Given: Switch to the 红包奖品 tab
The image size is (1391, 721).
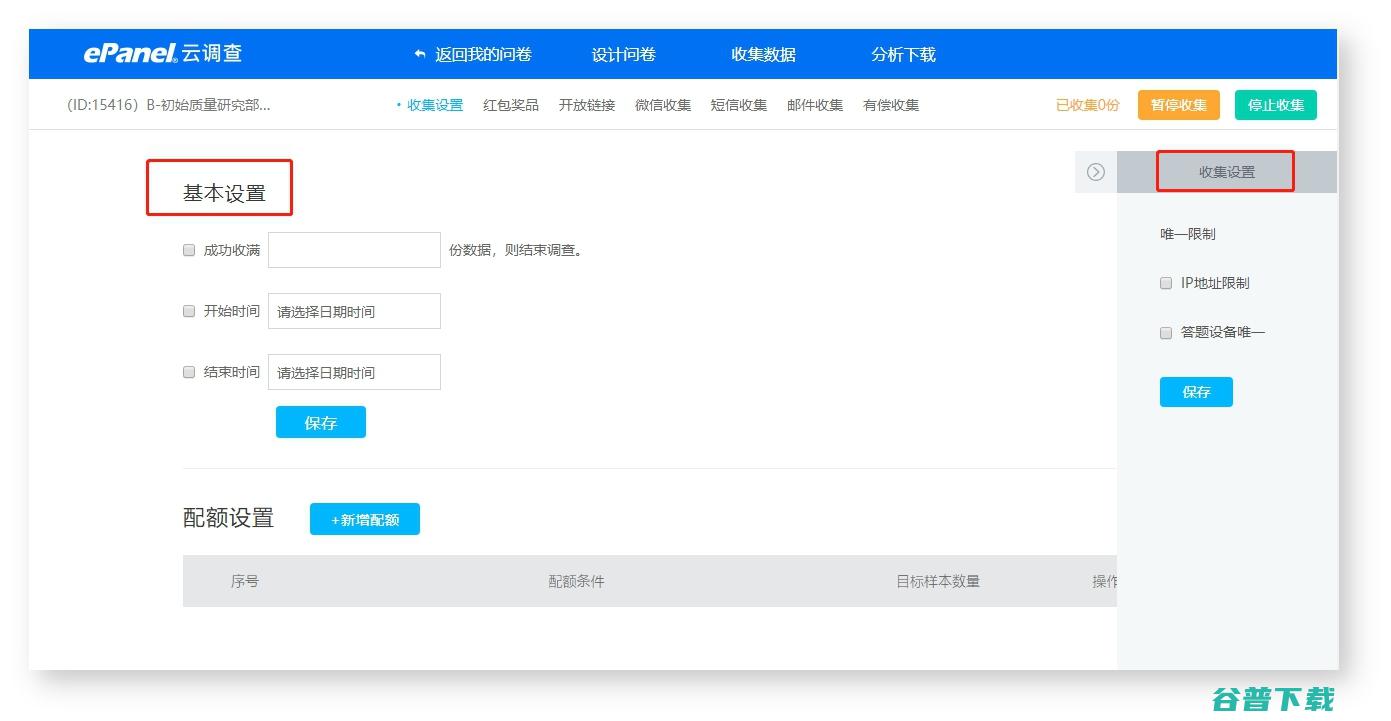Looking at the screenshot, I should pyautogui.click(x=511, y=105).
